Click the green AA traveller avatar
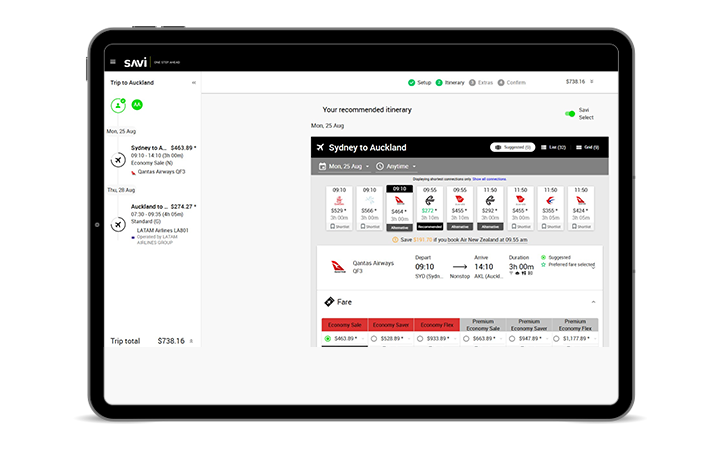The height and width of the screenshot is (450, 720). 137,104
